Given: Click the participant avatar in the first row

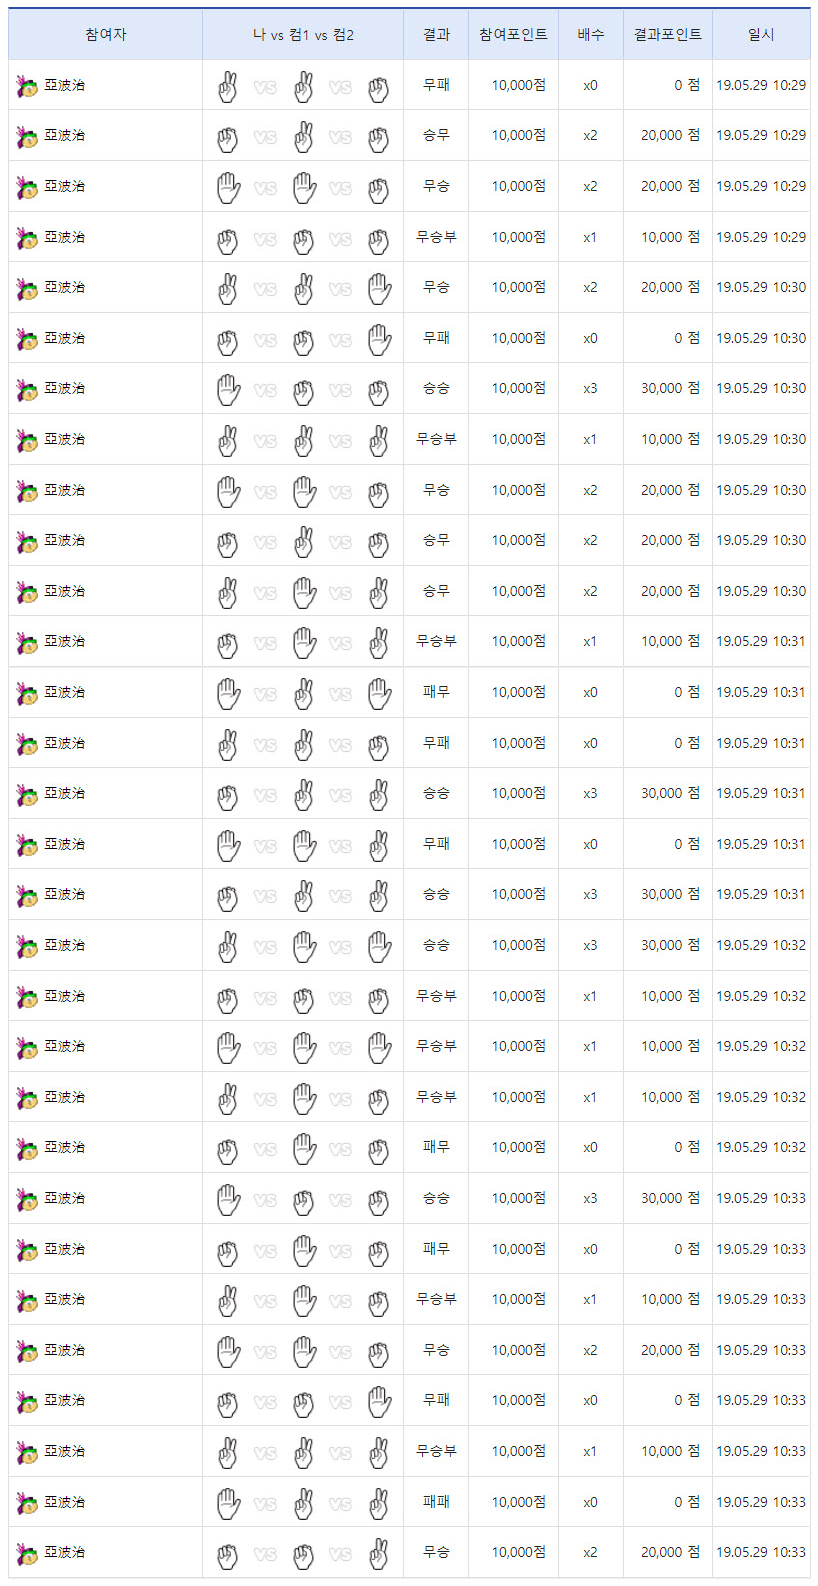Looking at the screenshot, I should [x=27, y=86].
